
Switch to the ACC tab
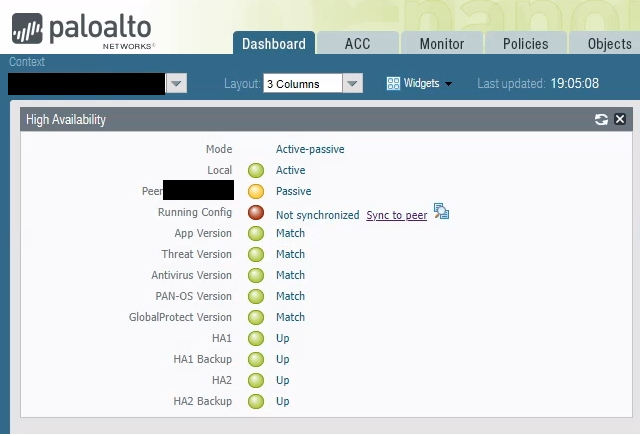(357, 44)
